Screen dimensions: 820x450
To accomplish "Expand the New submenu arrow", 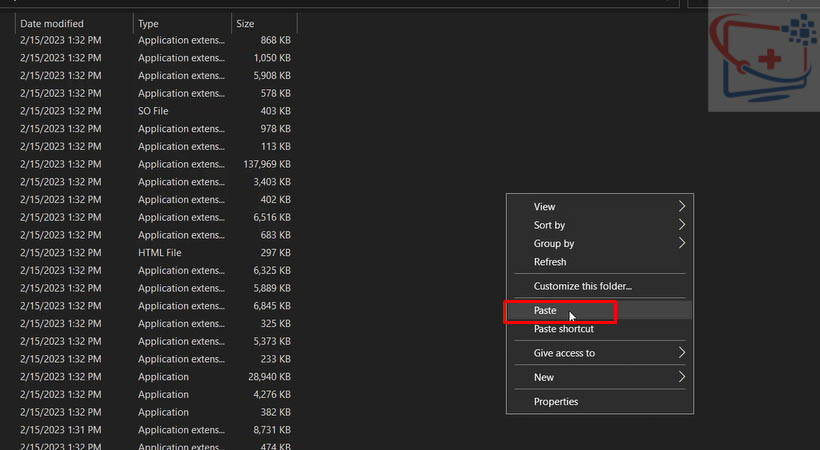I will [682, 378].
